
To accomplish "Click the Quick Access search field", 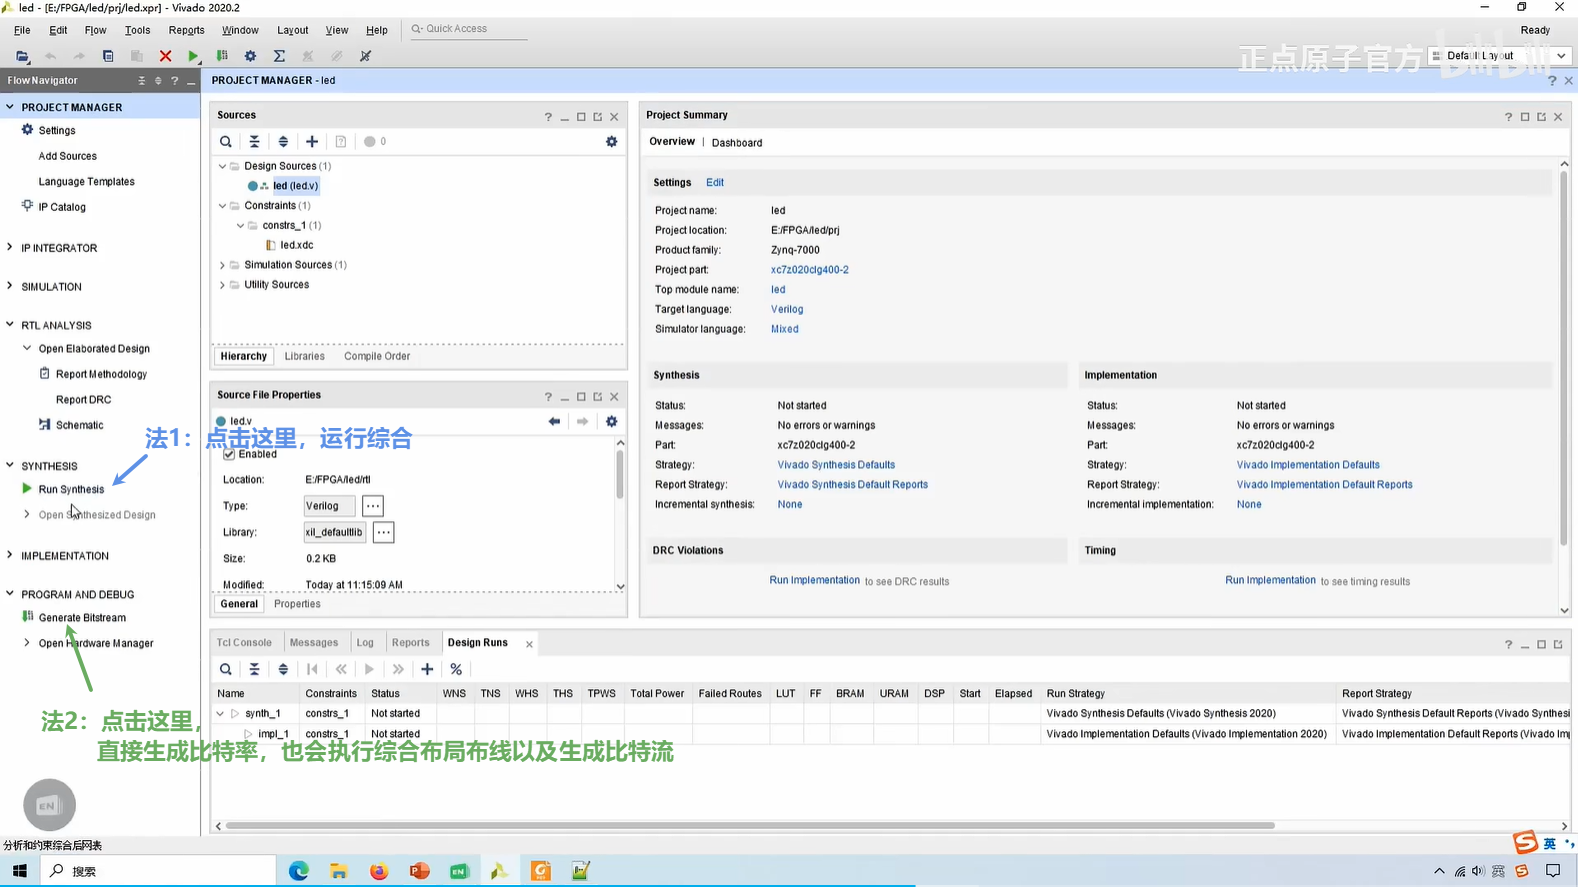I will [468, 29].
